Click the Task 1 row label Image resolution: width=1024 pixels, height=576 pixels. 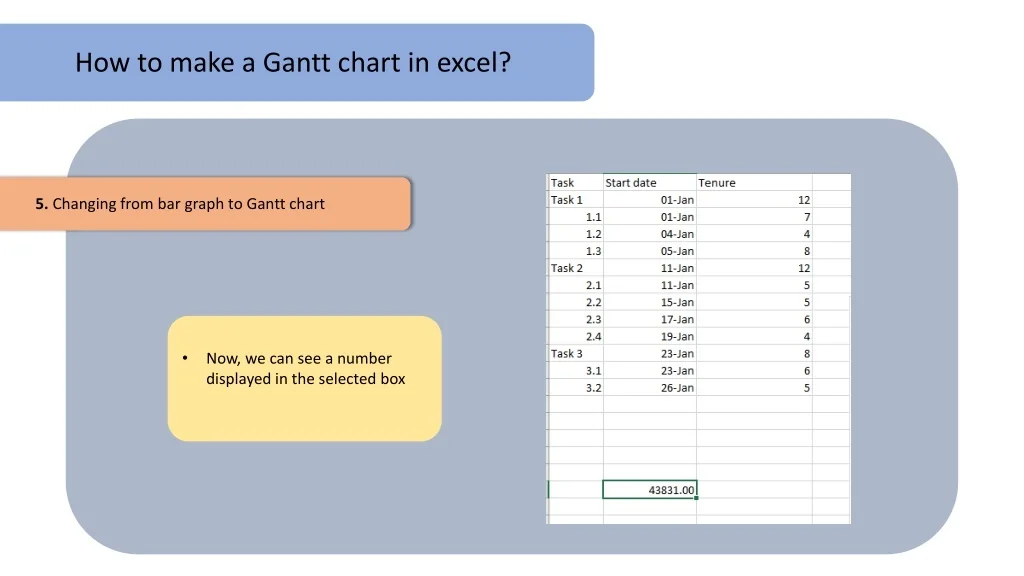(574, 200)
